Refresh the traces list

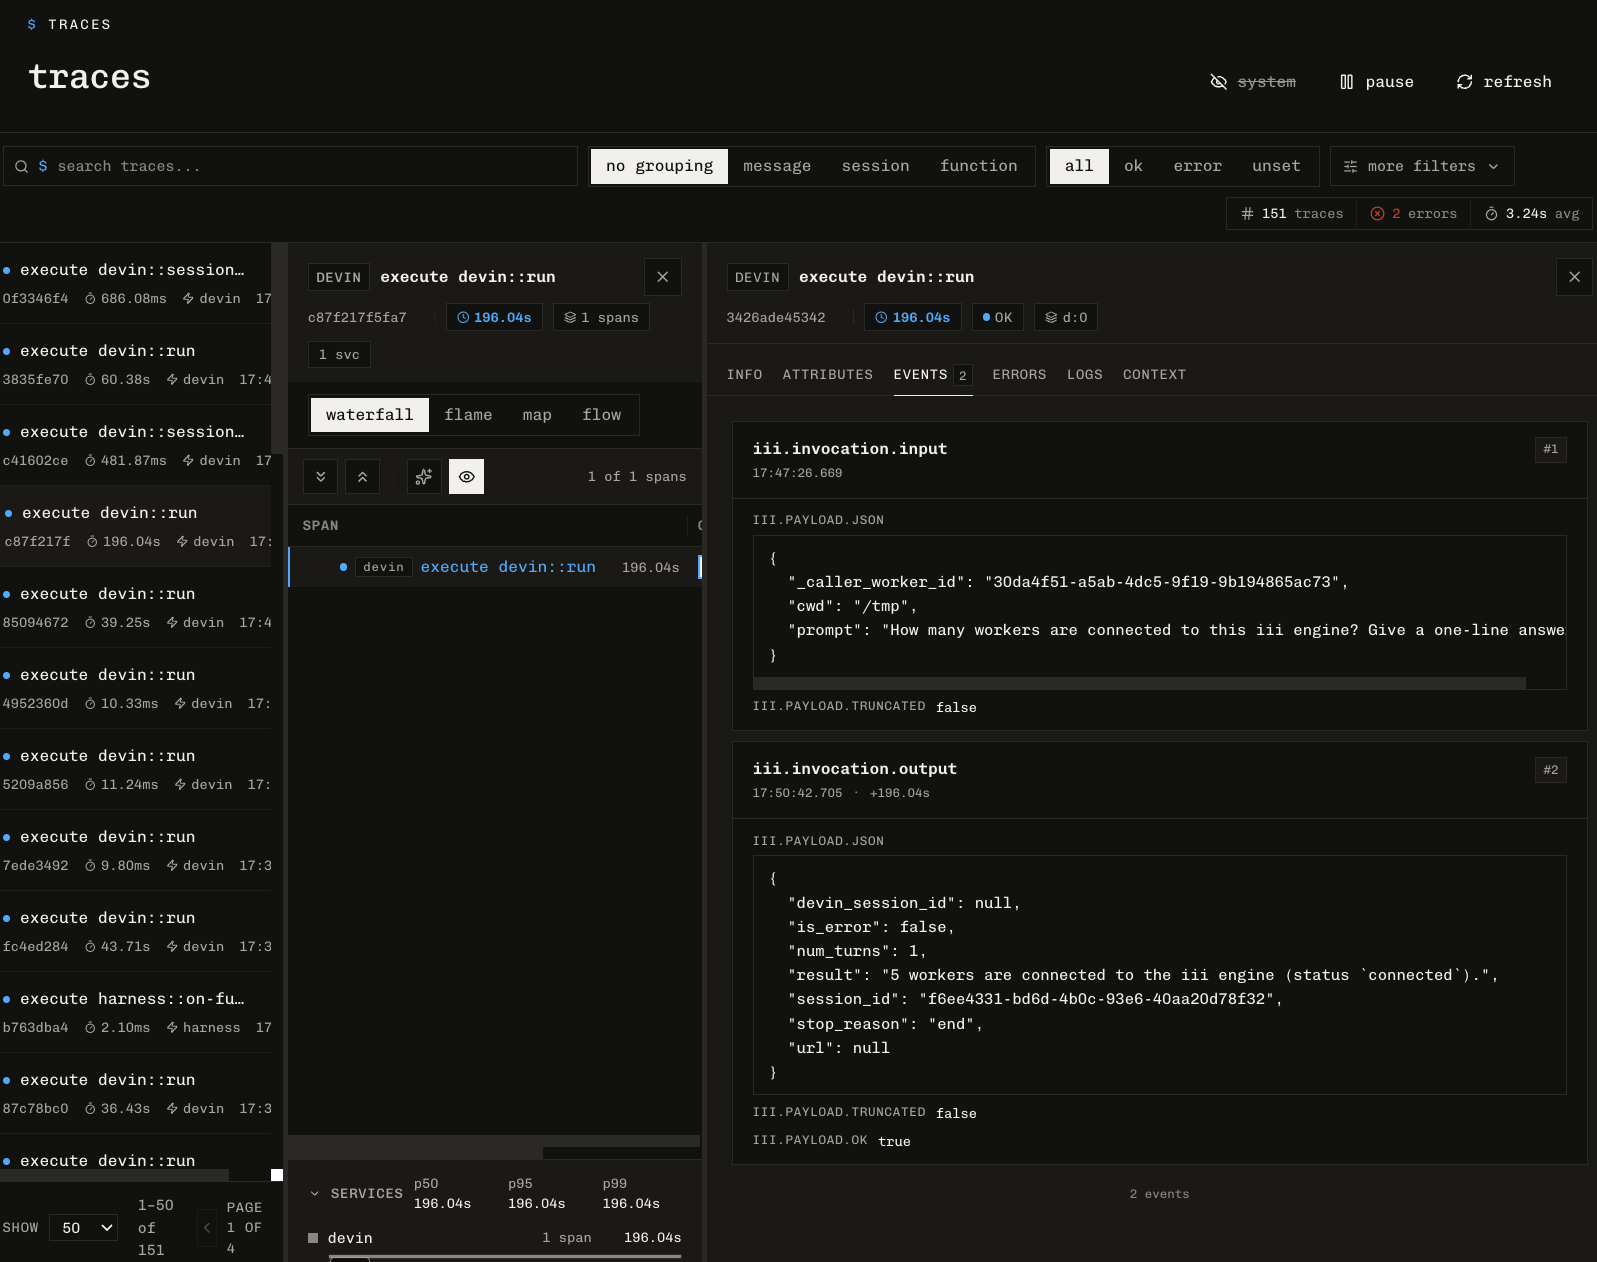1504,82
